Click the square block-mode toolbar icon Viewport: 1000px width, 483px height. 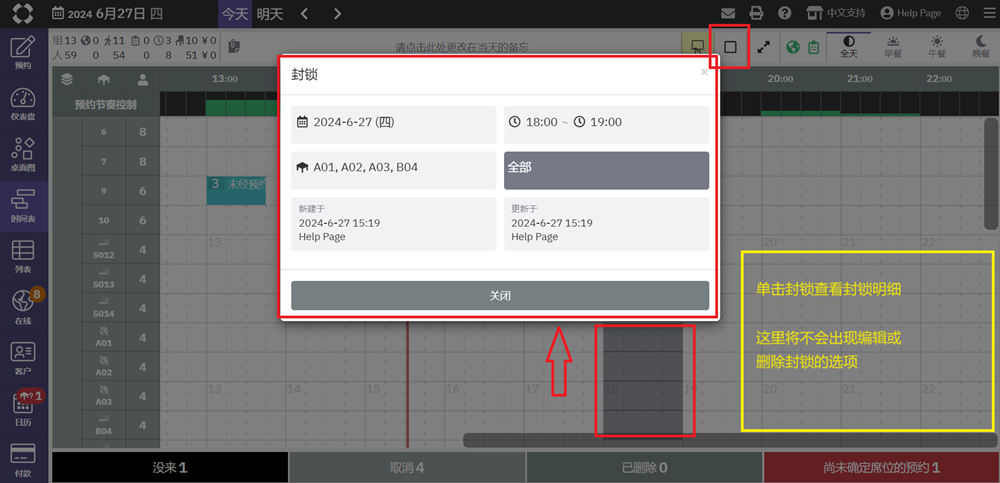coord(730,47)
